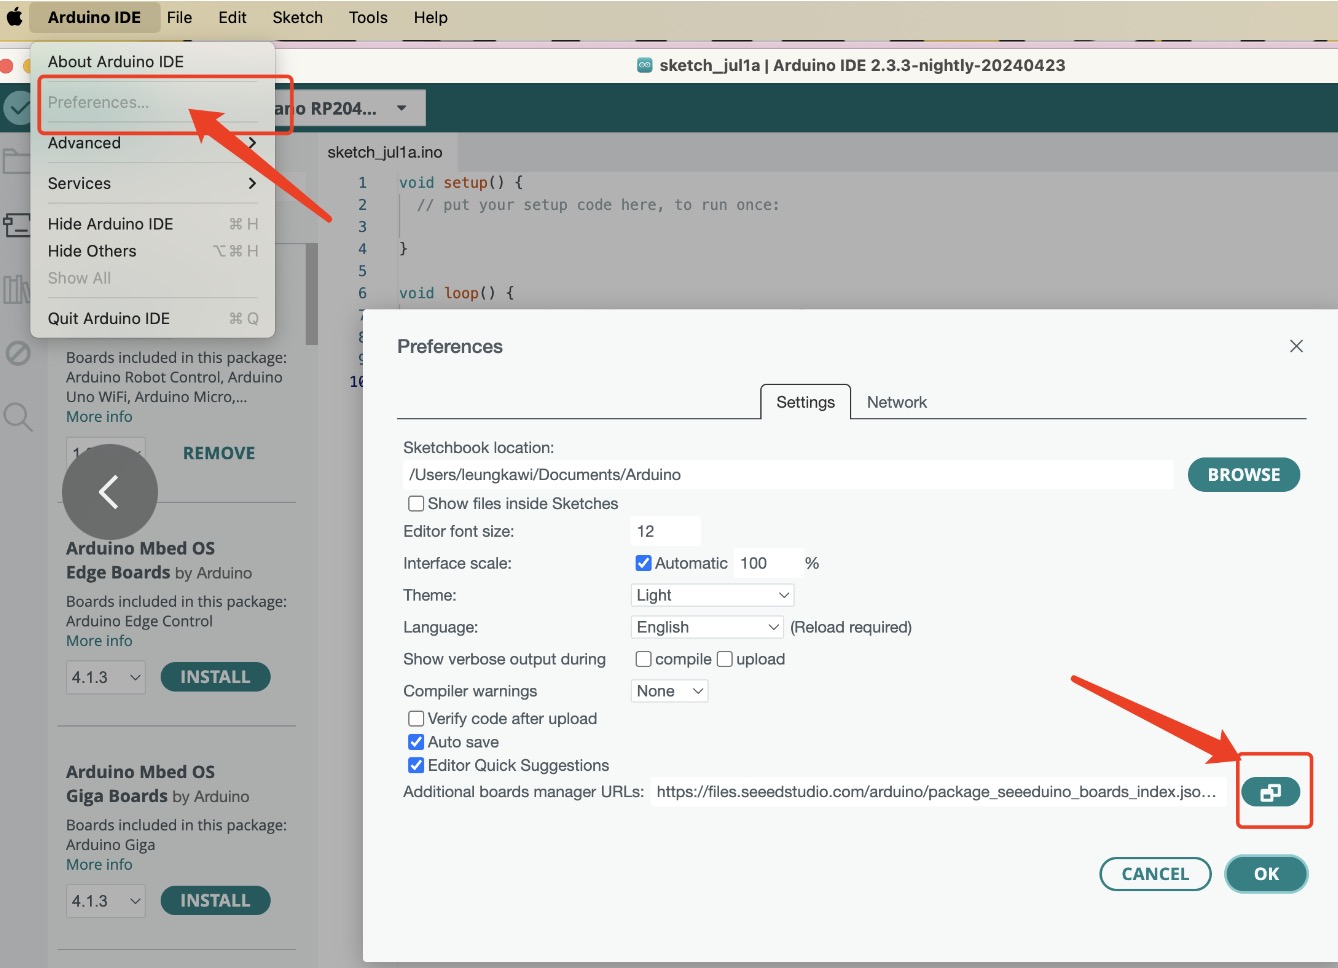The height and width of the screenshot is (968, 1338).
Task: Click the Arduino file icon in the title bar
Action: [645, 65]
